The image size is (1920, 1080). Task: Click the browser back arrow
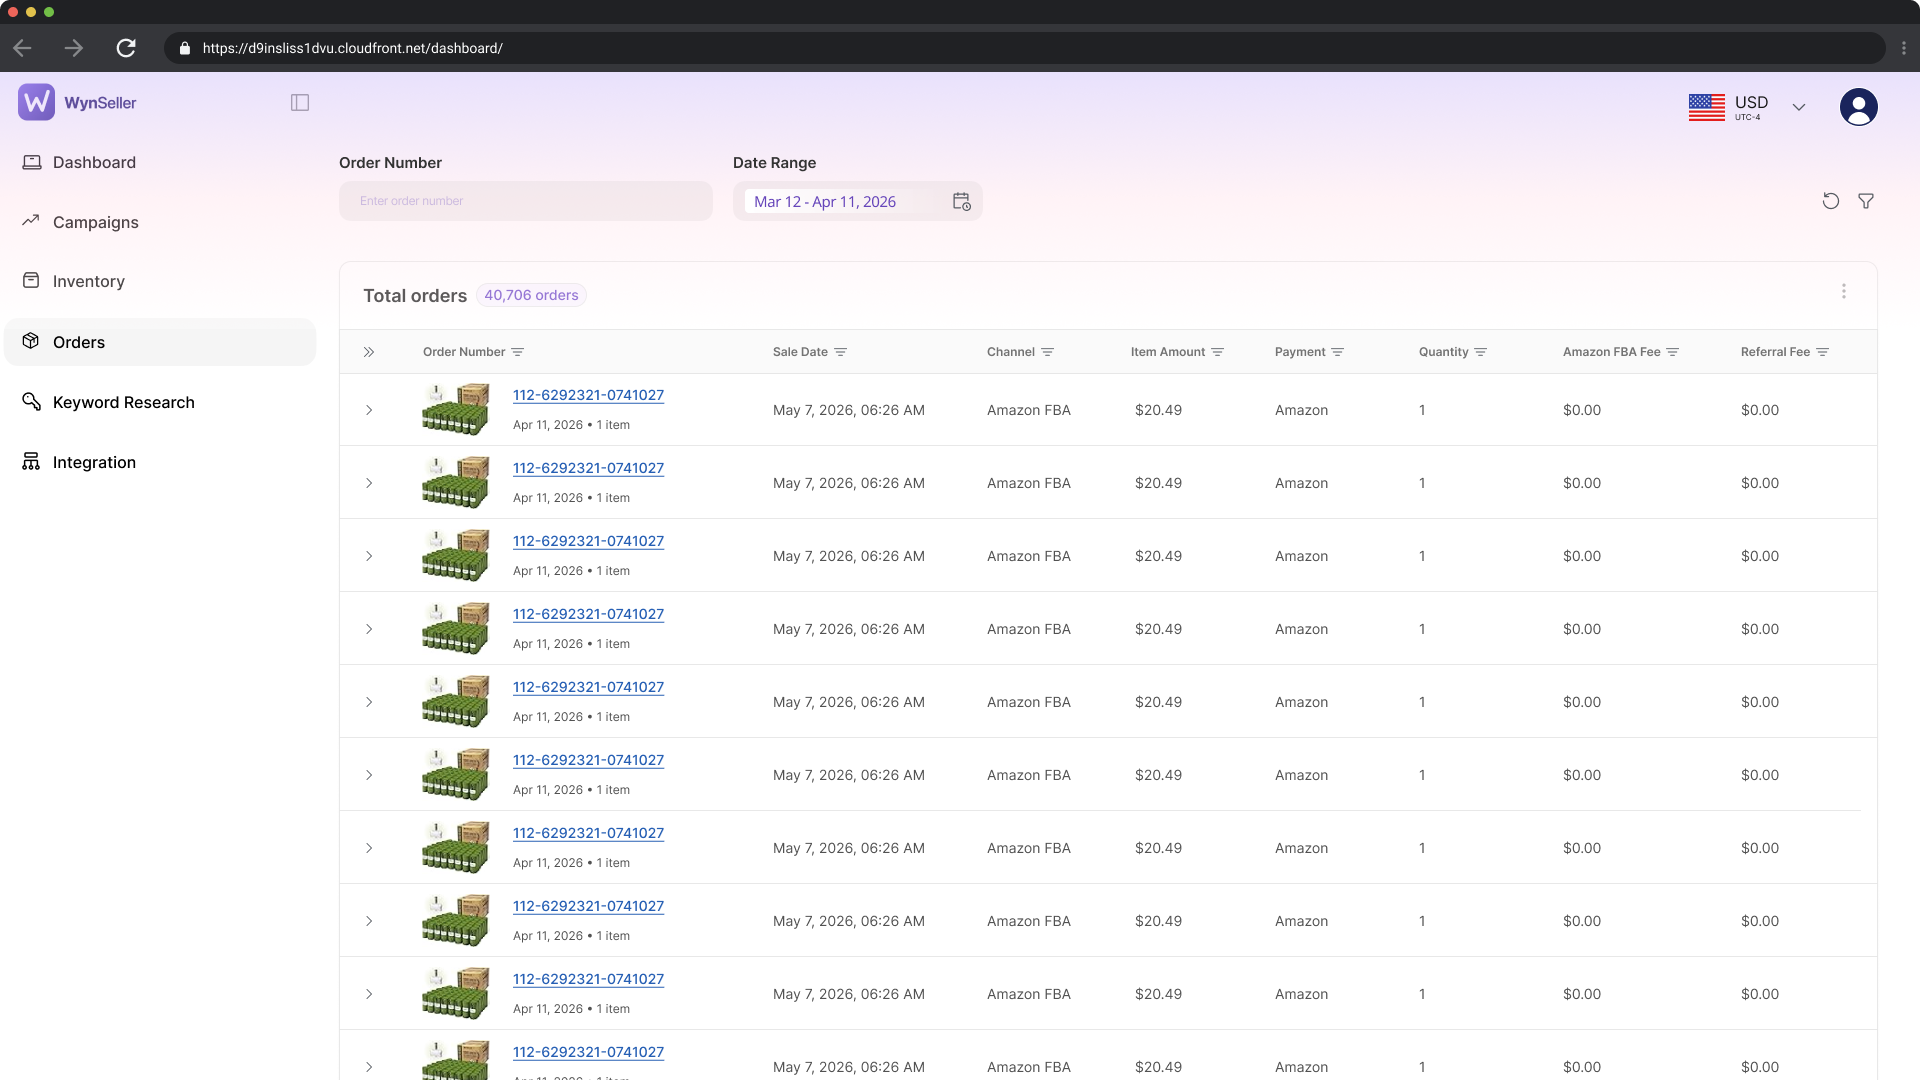23,48
